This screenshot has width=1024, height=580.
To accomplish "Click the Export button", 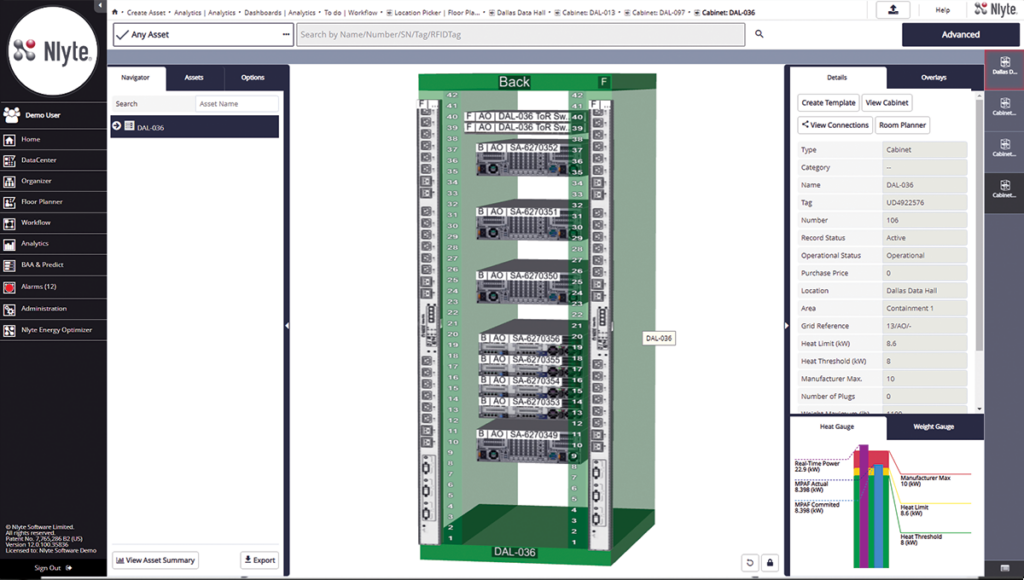I will click(260, 560).
